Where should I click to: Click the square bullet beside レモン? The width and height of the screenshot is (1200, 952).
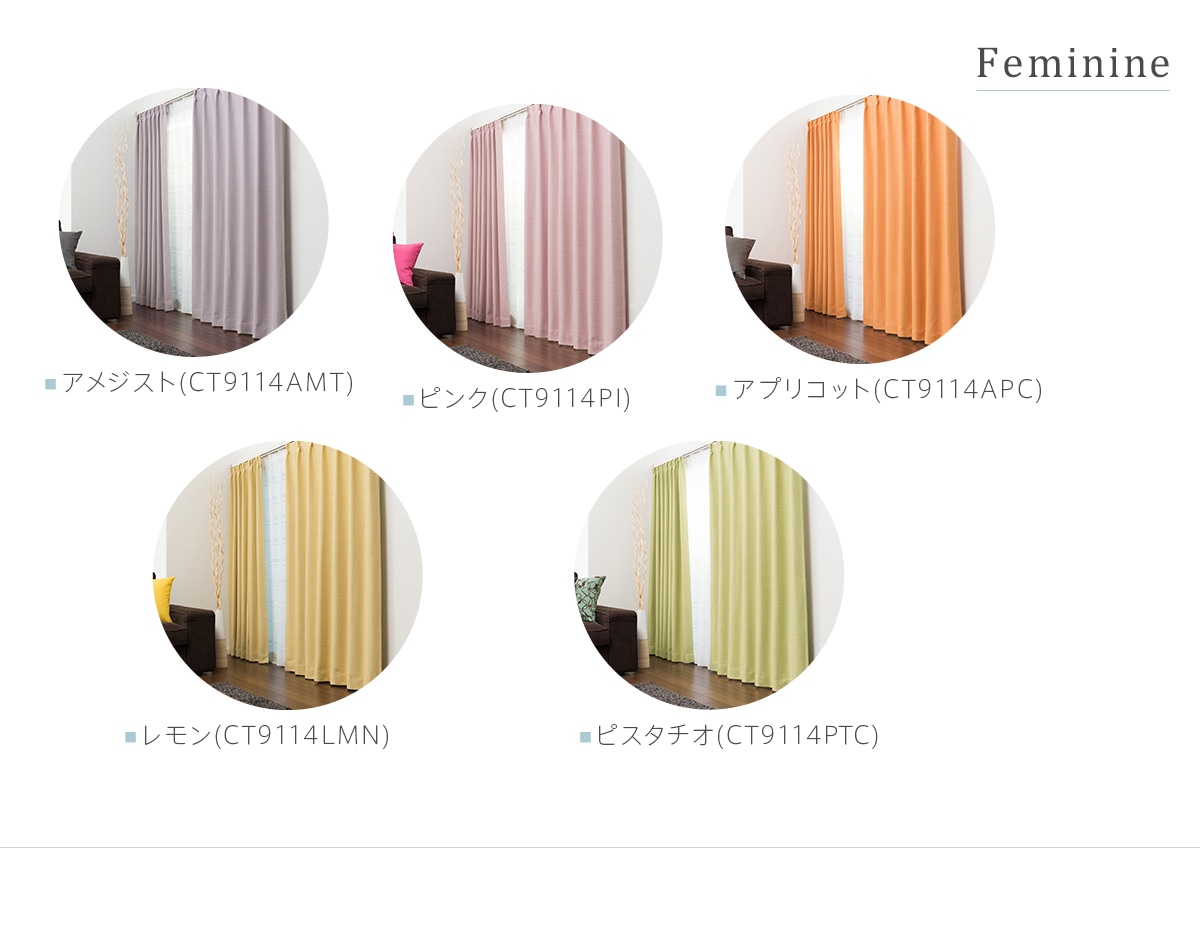point(130,737)
